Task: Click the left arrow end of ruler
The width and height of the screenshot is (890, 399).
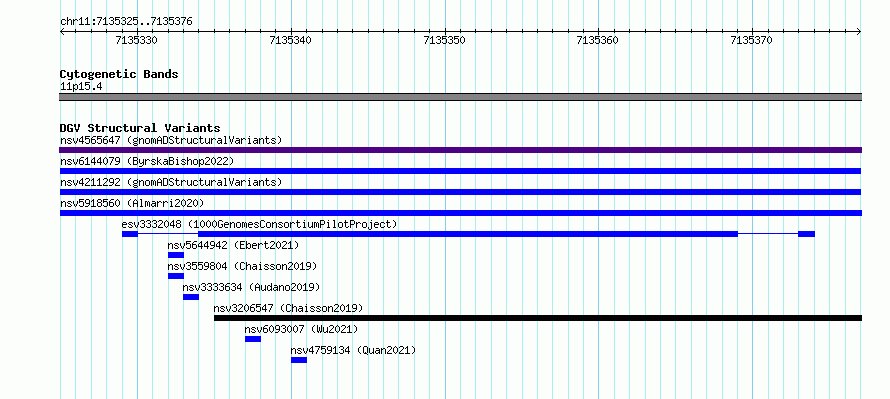Action: [62, 32]
